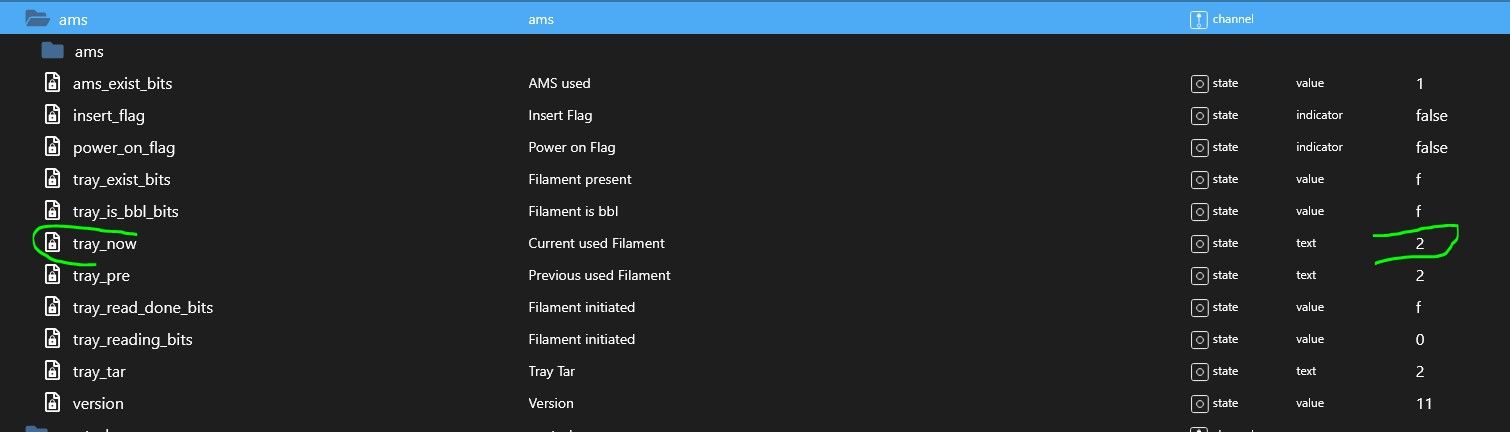Click the version value 11

[x=1424, y=403]
